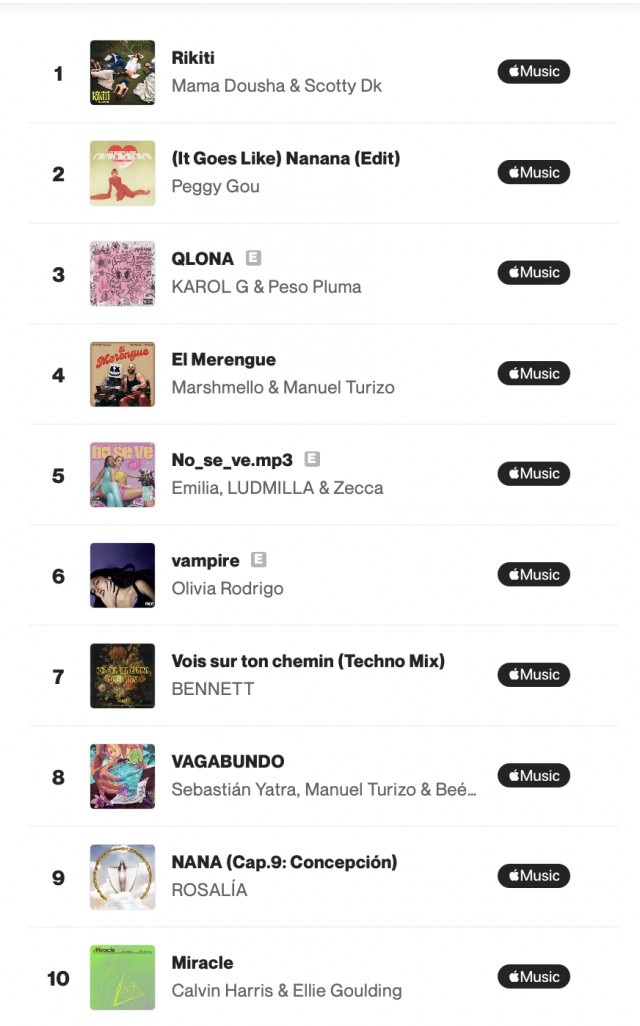Open No_se_ve.mp3 Apple Music badge
The height and width of the screenshot is (1026, 640).
tap(533, 474)
